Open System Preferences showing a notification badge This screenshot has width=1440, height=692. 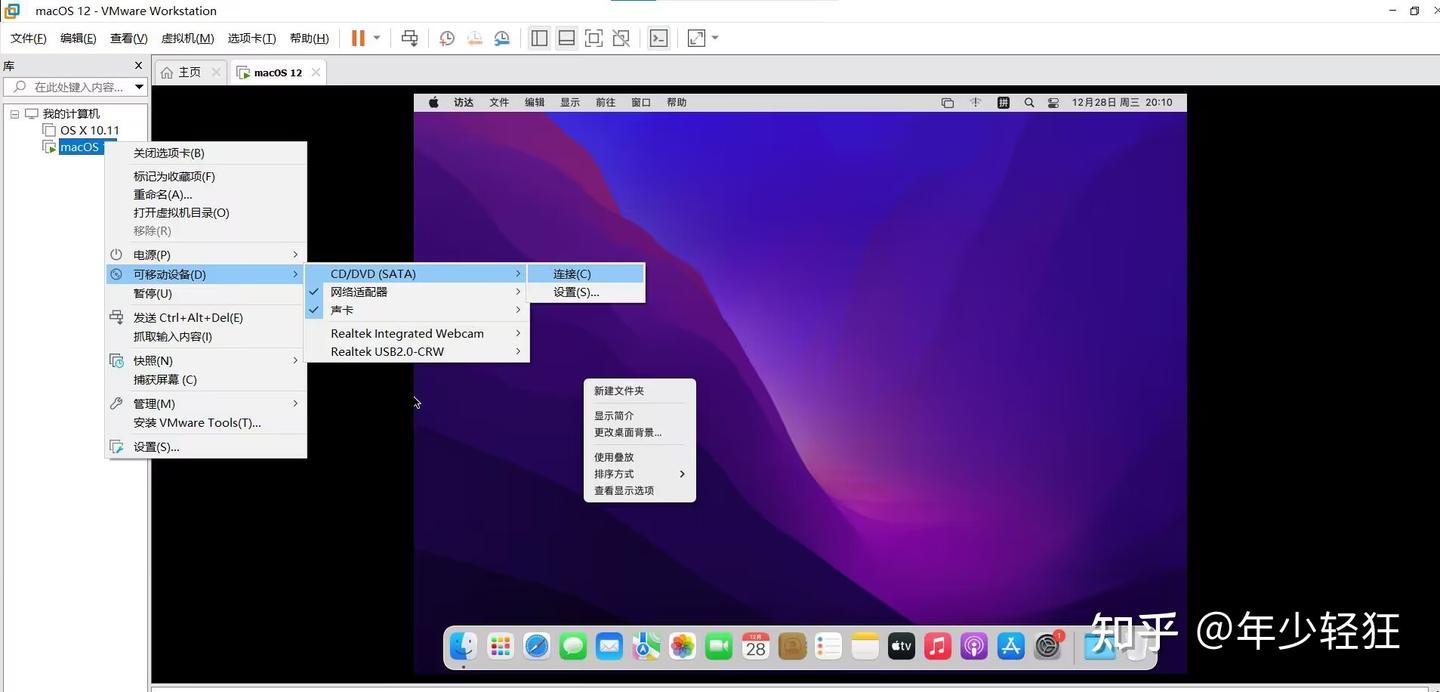[x=1047, y=646]
